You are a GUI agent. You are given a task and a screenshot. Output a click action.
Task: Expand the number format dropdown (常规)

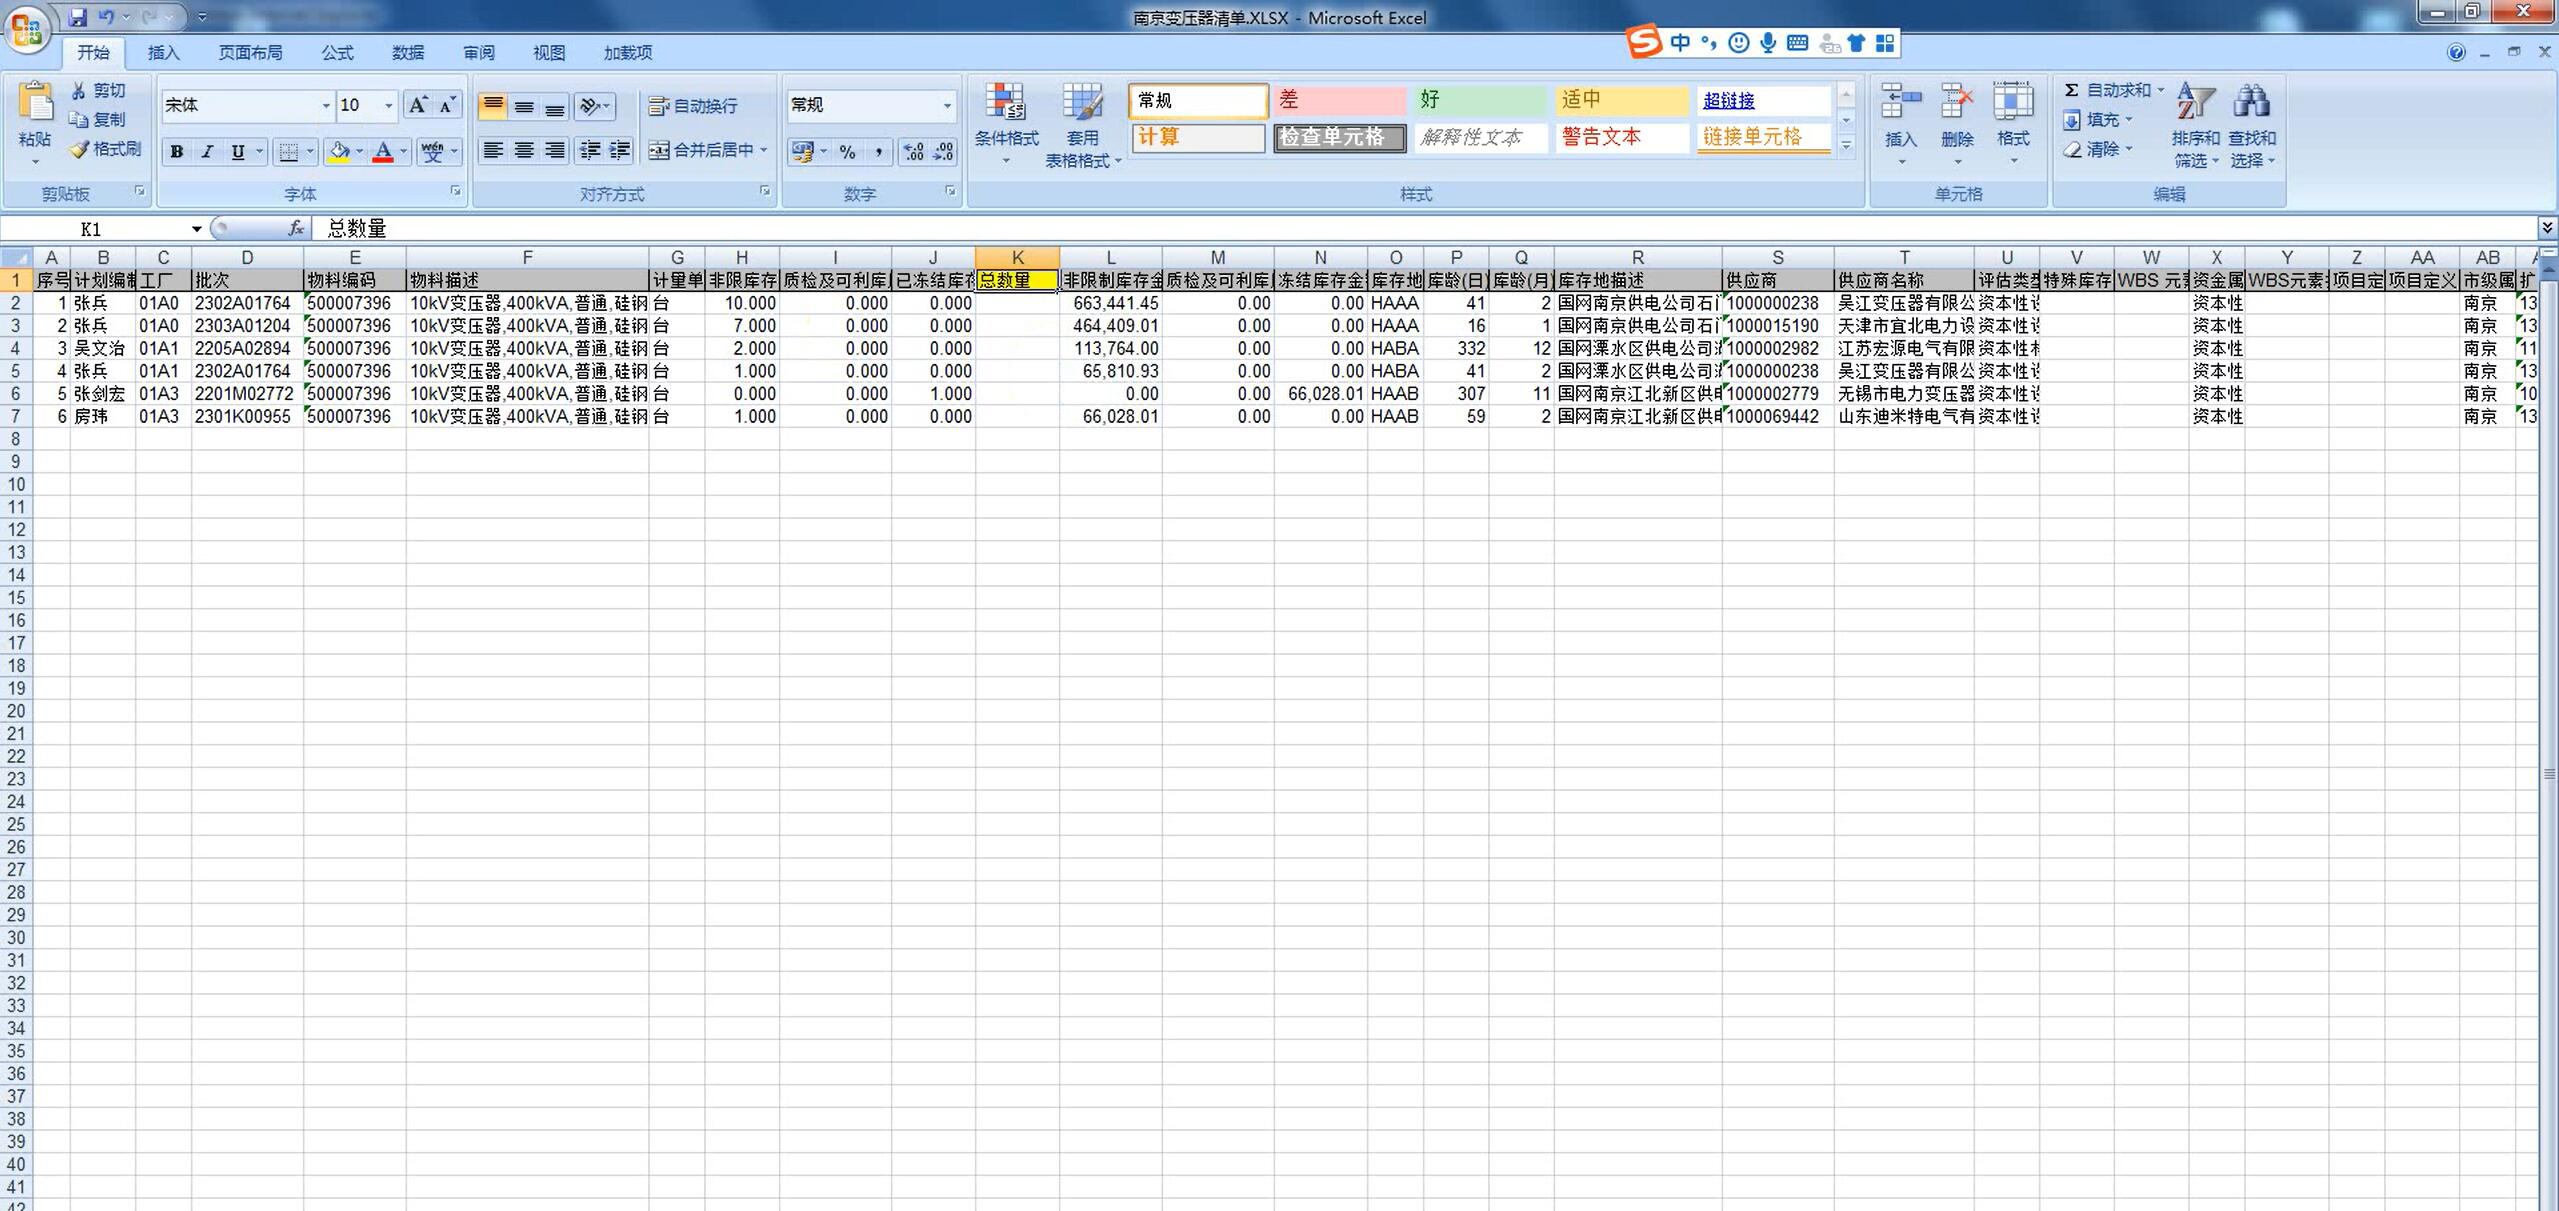pyautogui.click(x=946, y=106)
